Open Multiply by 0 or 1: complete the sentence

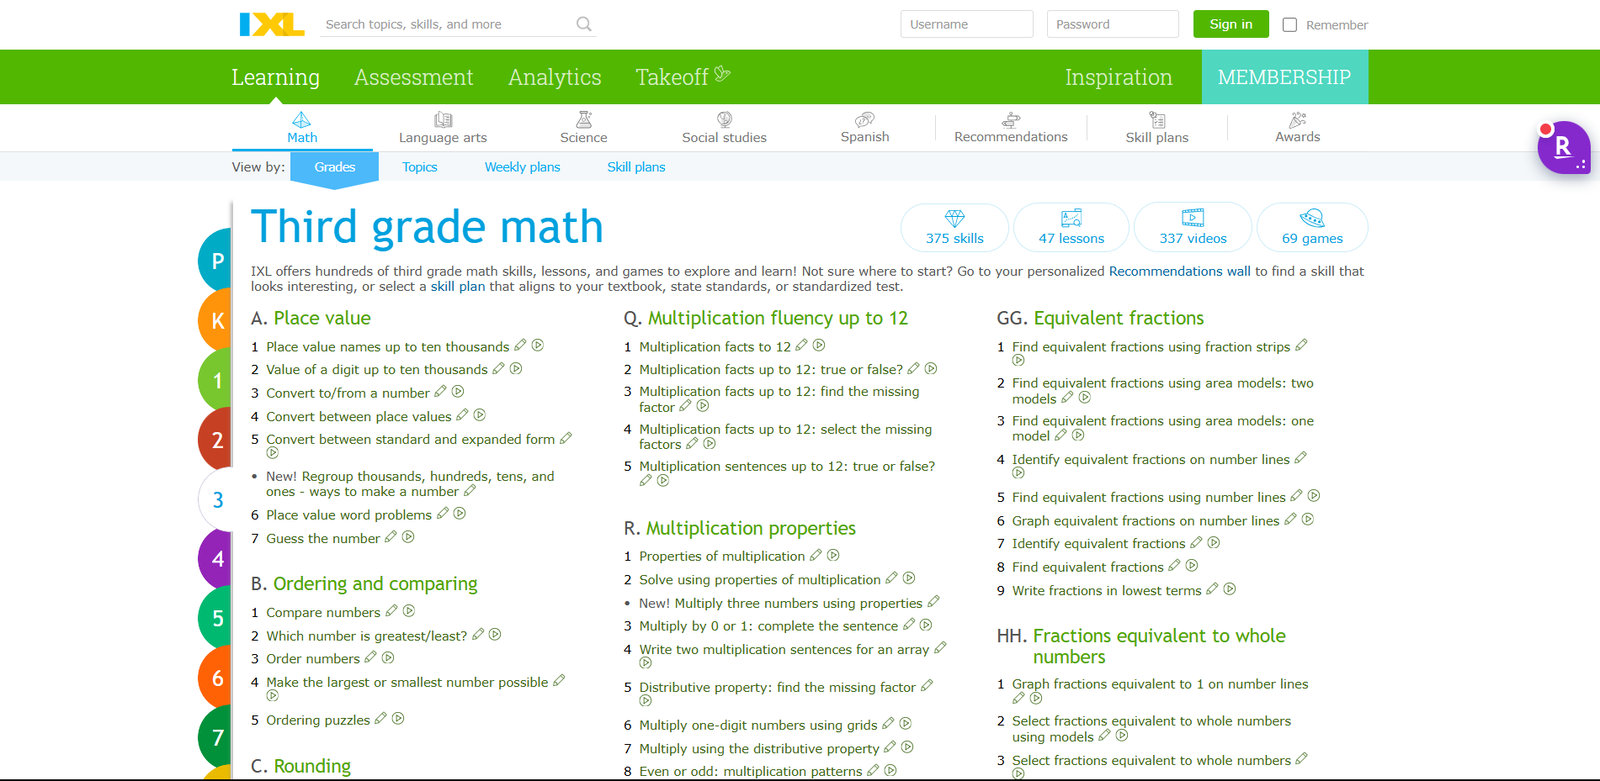pos(769,626)
